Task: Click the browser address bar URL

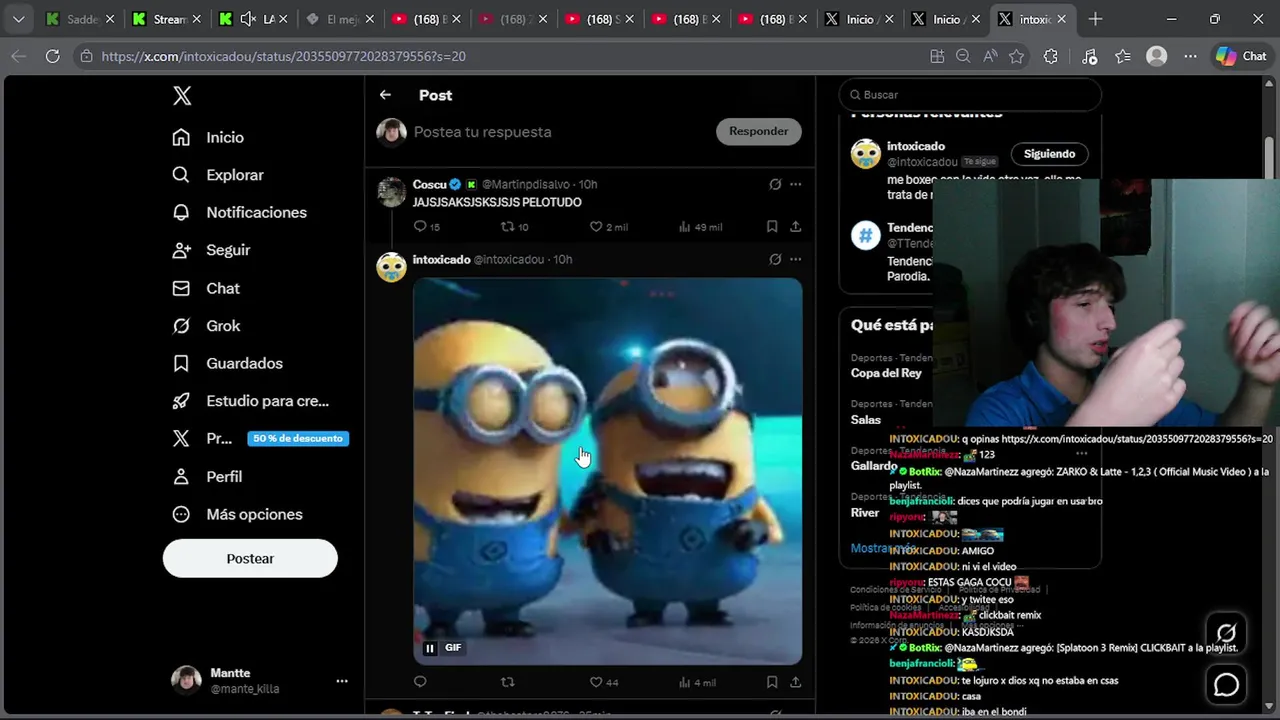Action: pyautogui.click(x=283, y=56)
